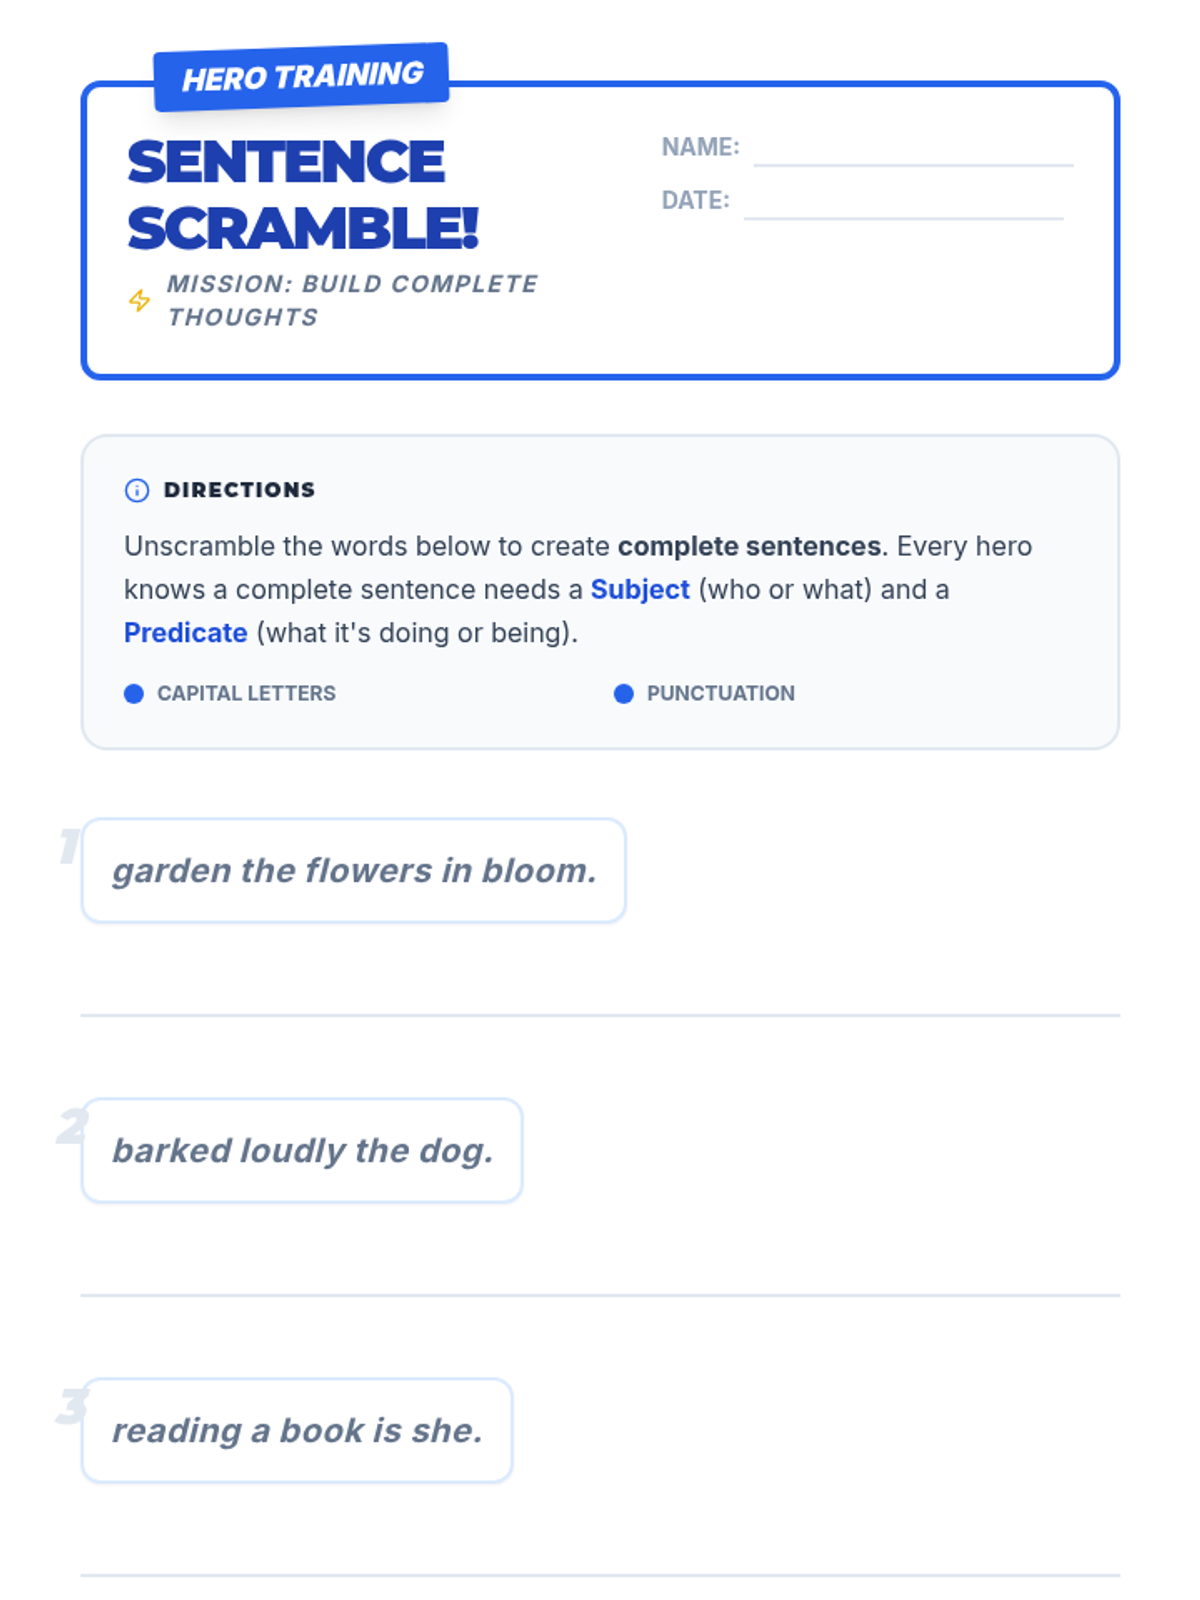Click the number 1 marker

pyautogui.click(x=68, y=846)
